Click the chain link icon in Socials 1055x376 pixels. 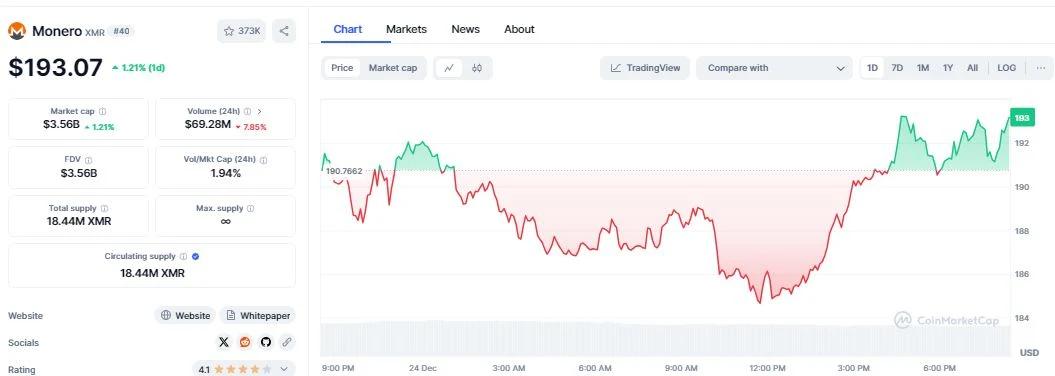(x=287, y=342)
